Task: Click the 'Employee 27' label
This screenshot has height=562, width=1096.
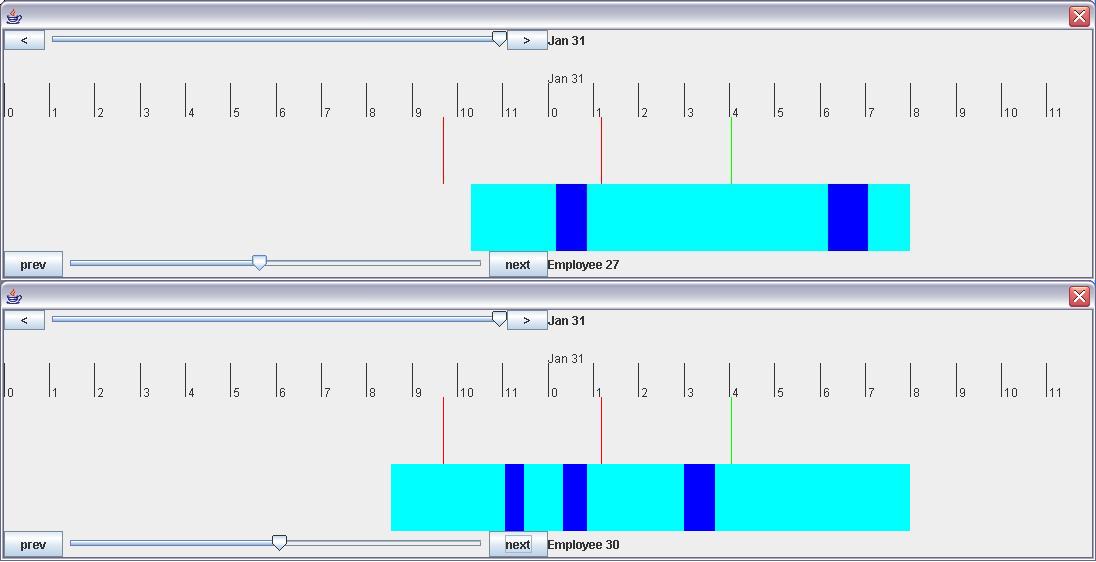Action: point(583,265)
